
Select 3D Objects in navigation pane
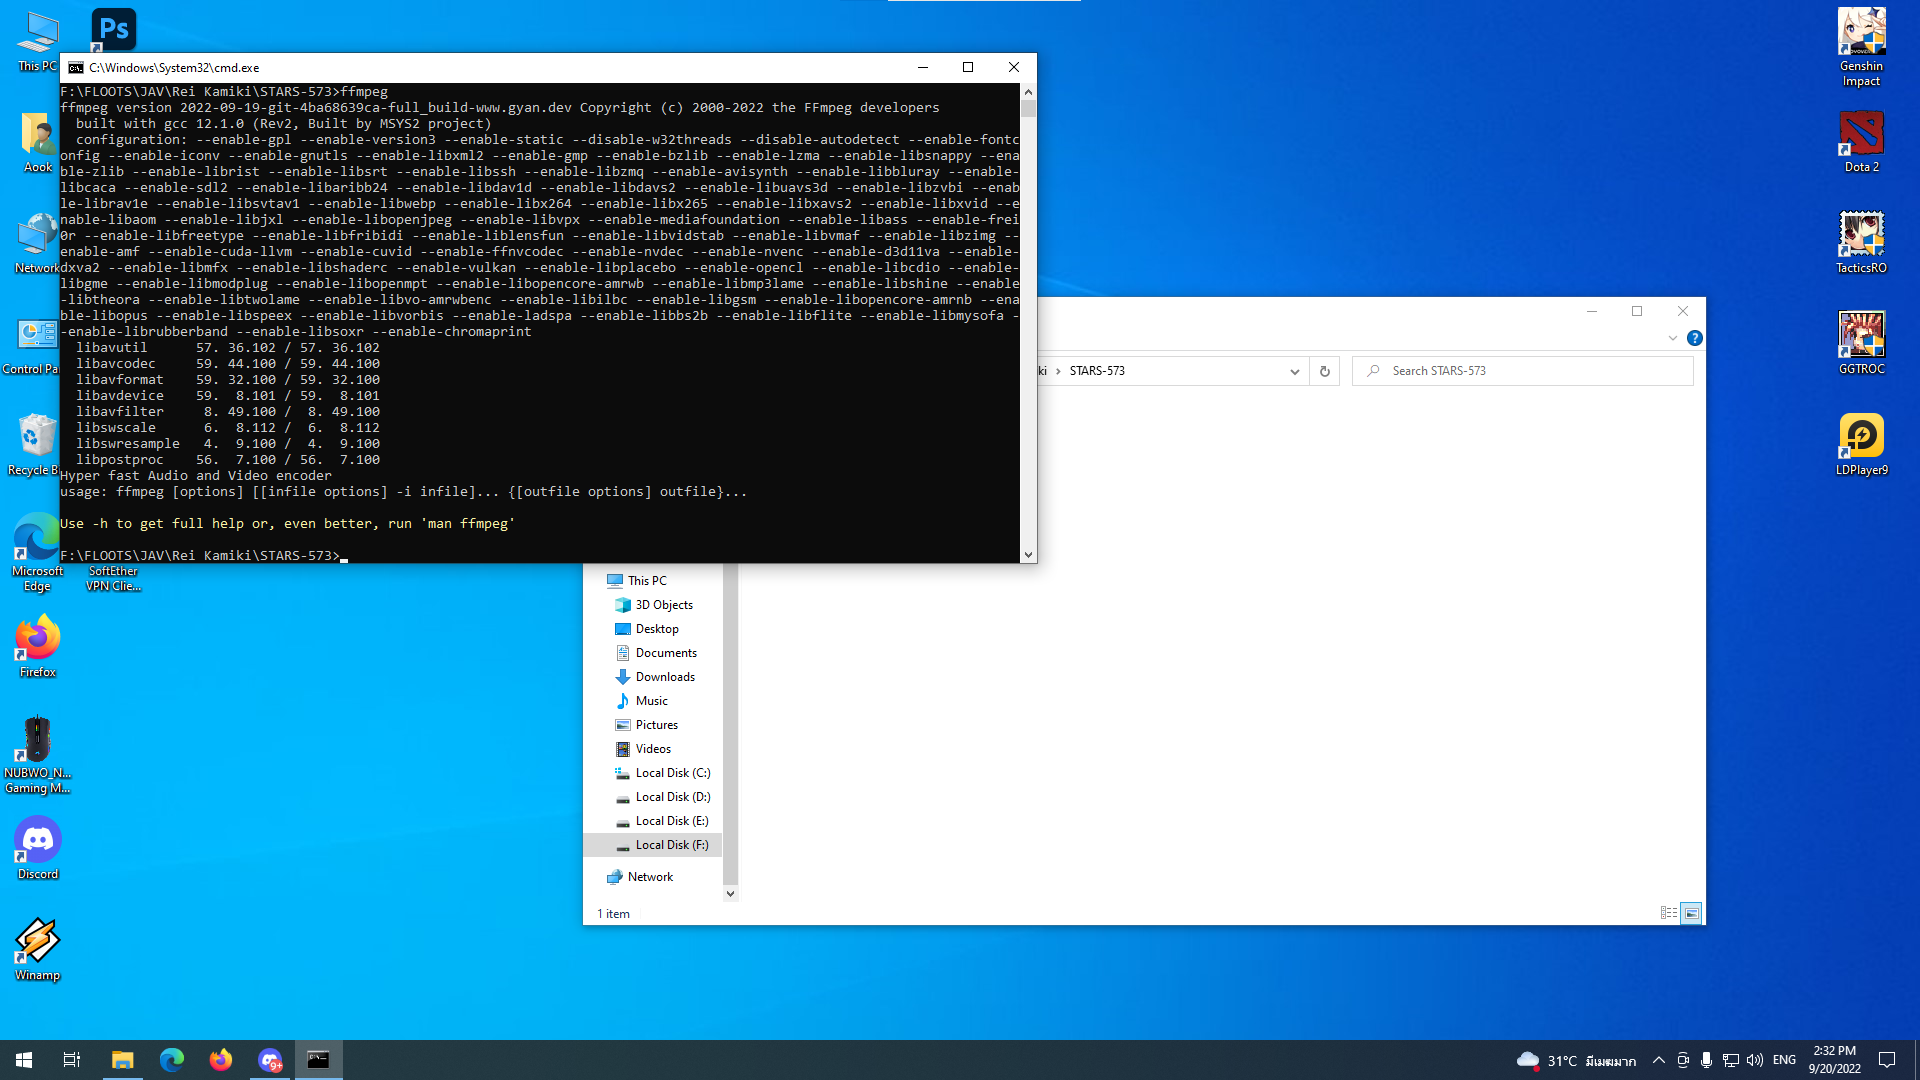(x=664, y=605)
